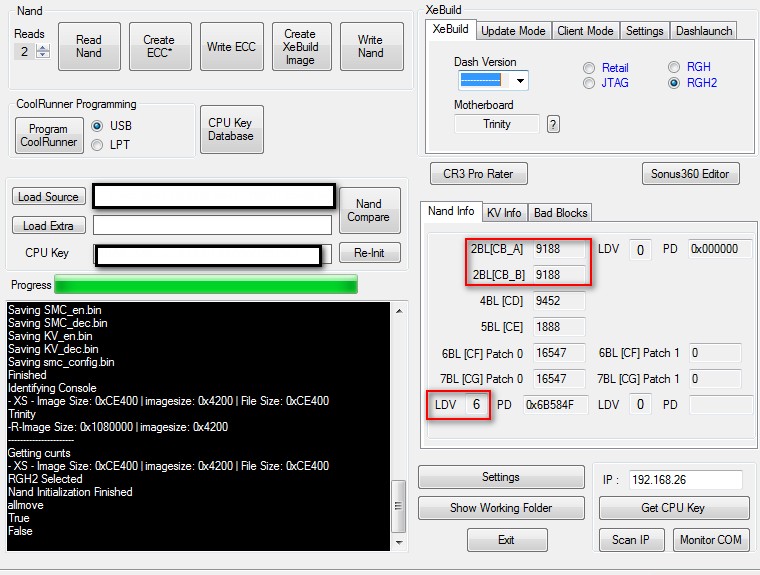
Task: Click Write ECC button
Action: 232,47
